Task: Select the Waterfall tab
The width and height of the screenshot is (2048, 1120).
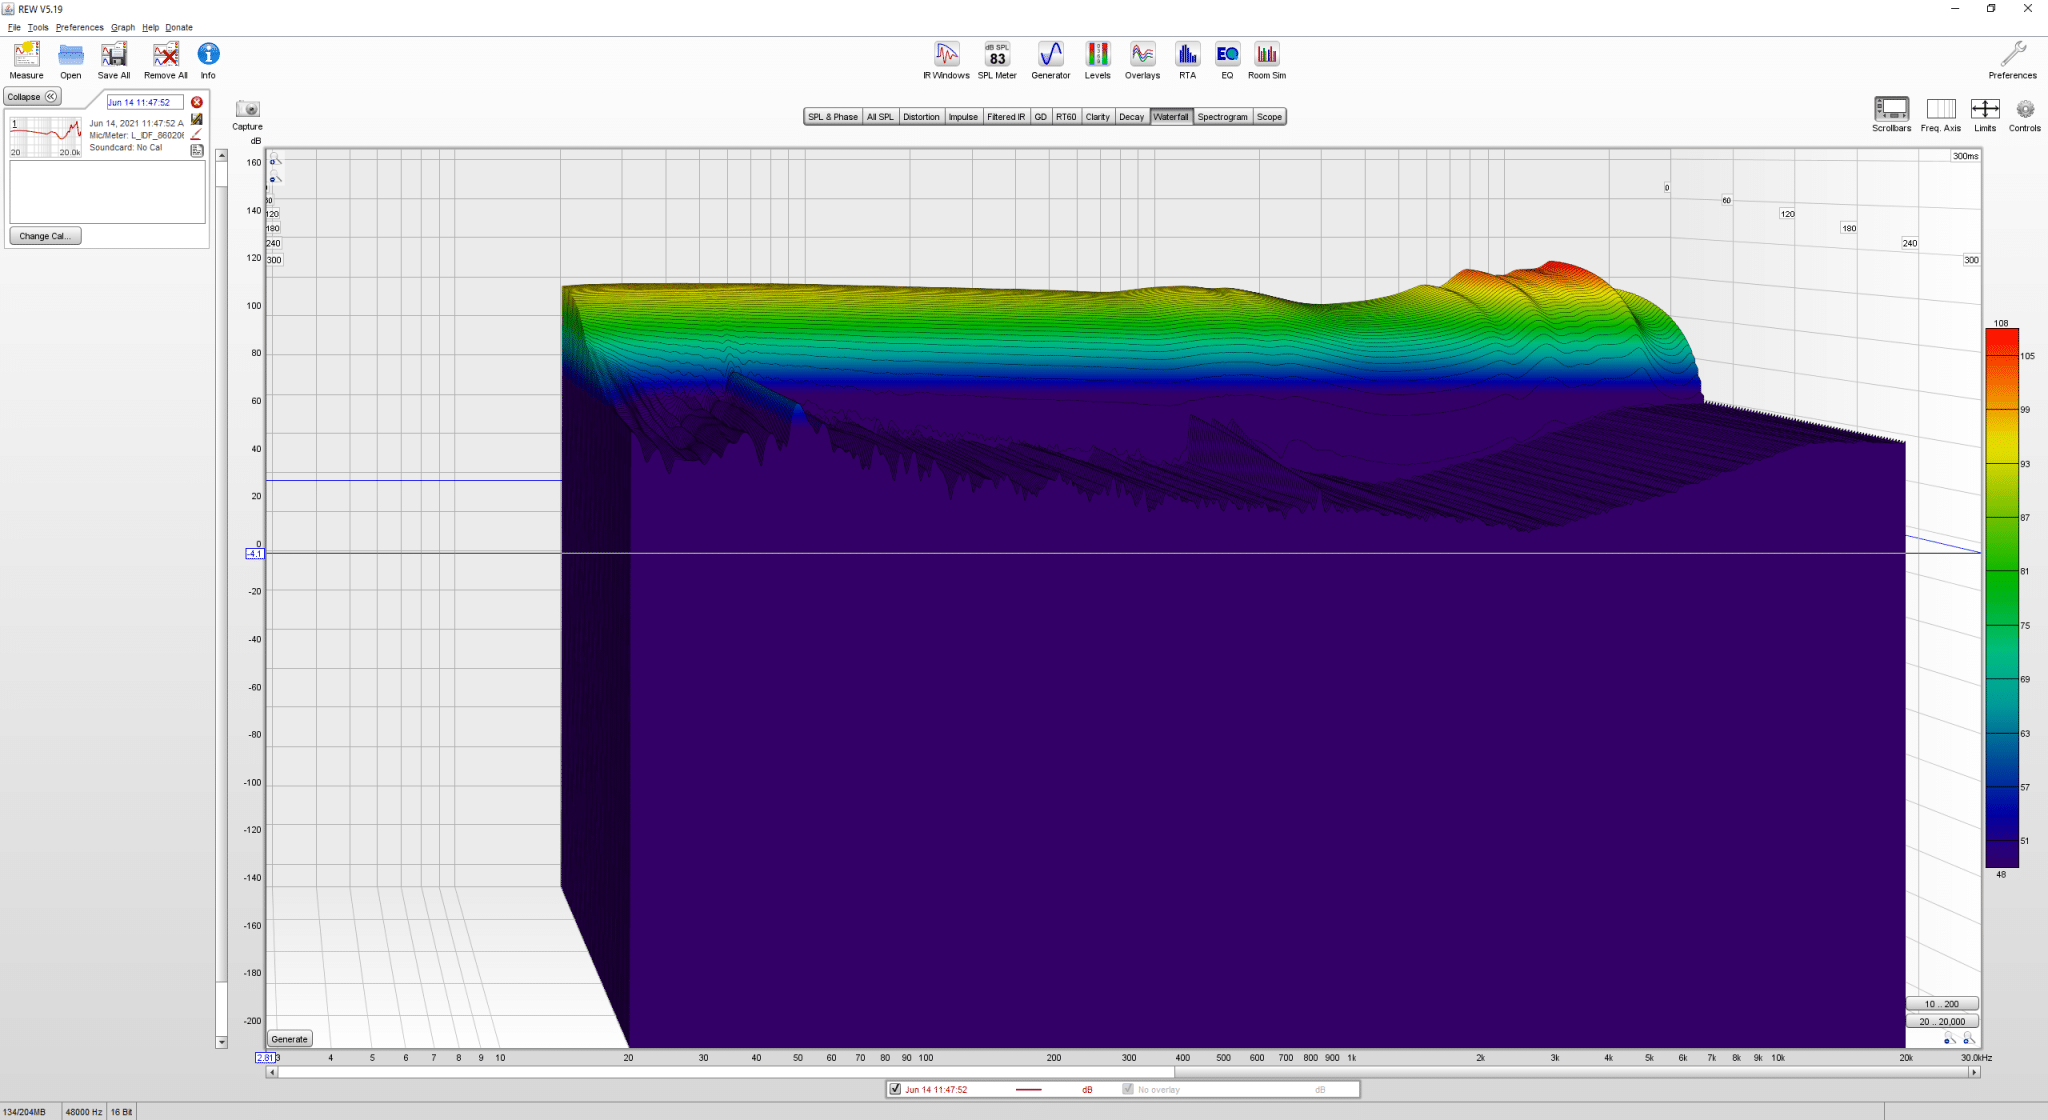Action: coord(1171,117)
